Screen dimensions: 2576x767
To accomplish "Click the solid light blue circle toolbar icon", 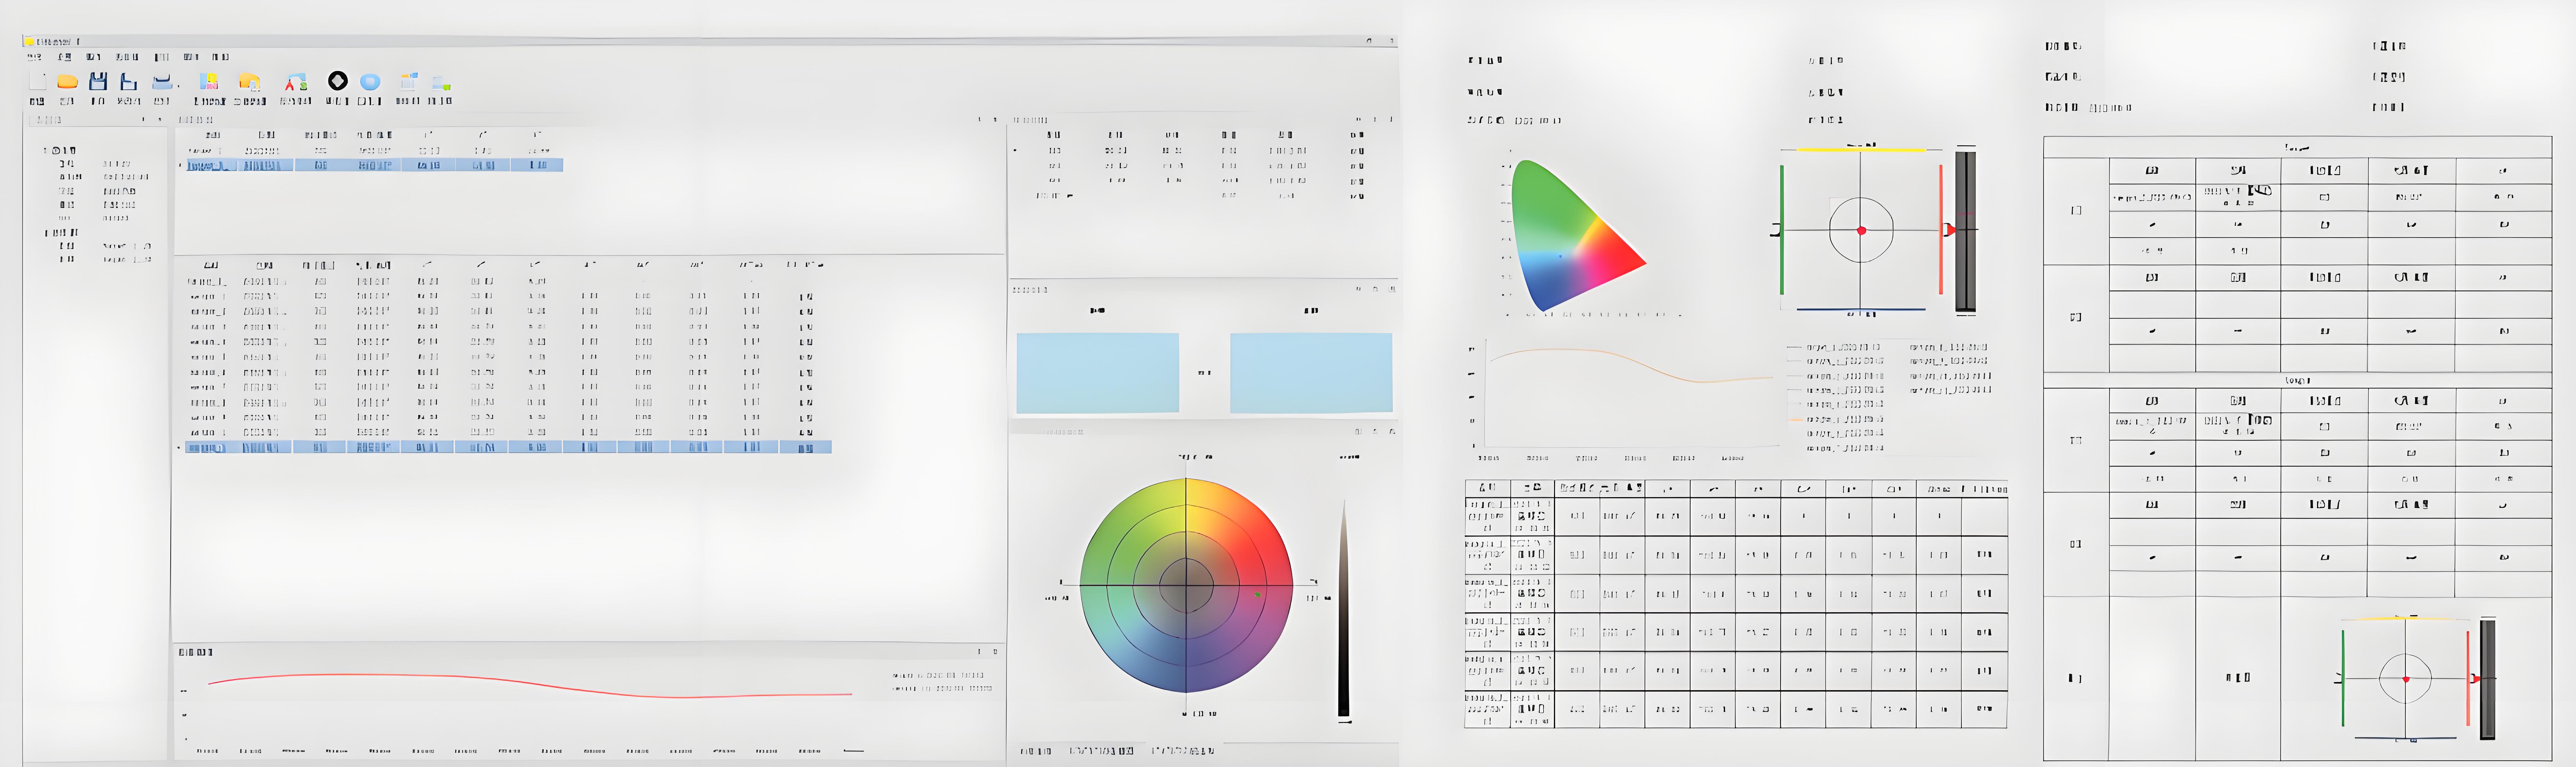I will click(370, 82).
